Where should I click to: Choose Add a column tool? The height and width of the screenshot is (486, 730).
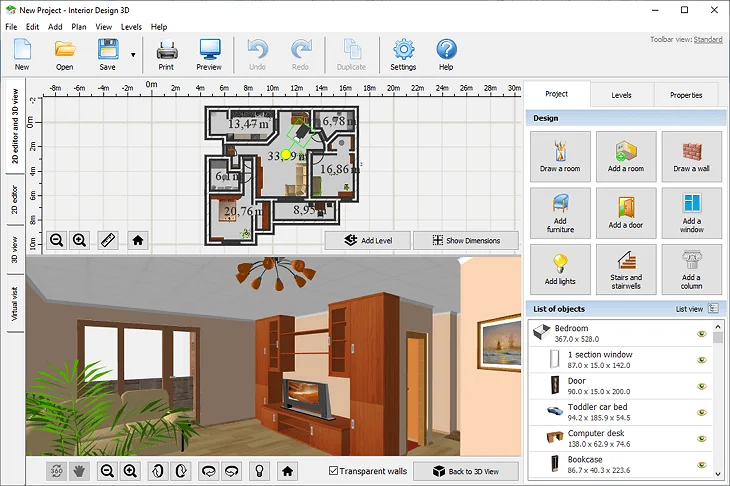[691, 270]
